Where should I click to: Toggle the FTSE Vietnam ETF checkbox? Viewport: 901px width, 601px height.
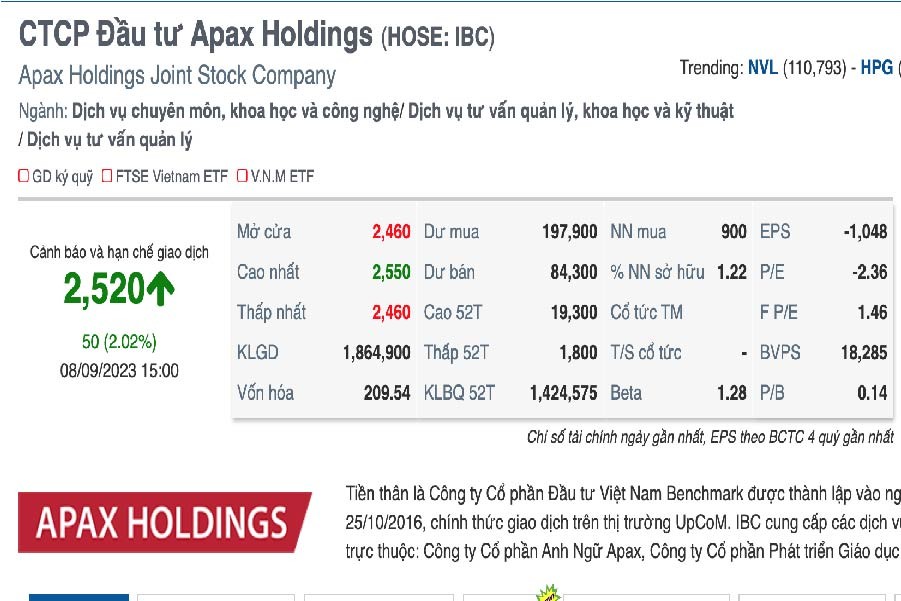point(108,177)
